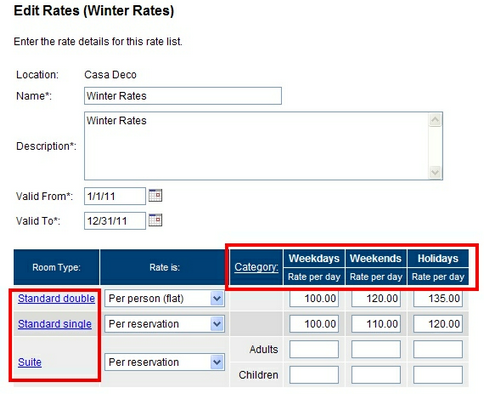Click Suite Children holiday rate field
484x394 pixels.
click(438, 375)
